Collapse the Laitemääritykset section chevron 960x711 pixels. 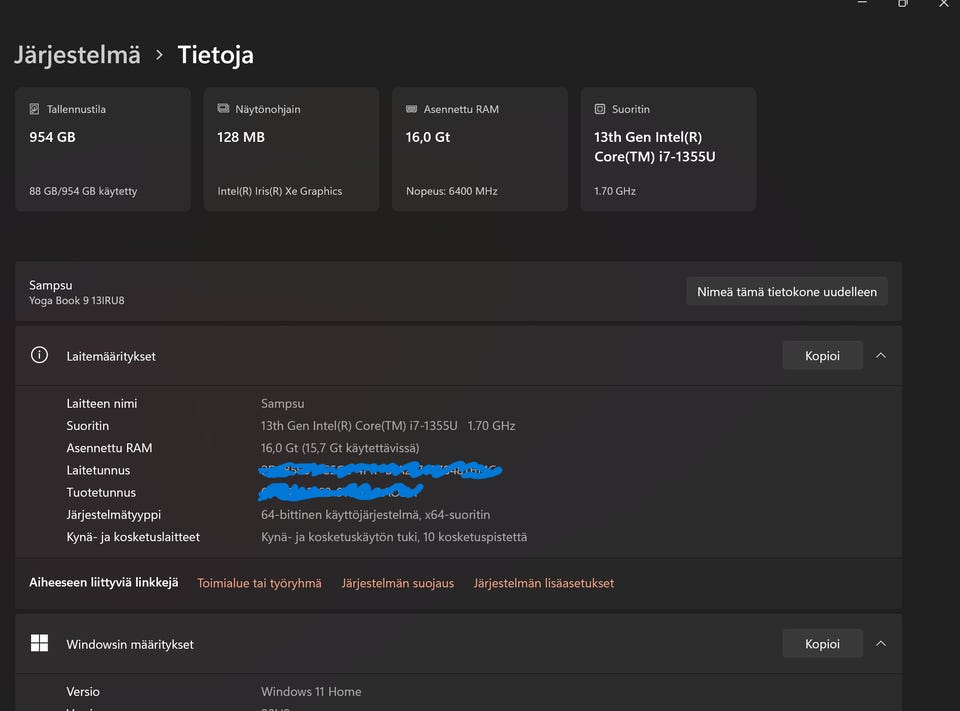pos(880,355)
